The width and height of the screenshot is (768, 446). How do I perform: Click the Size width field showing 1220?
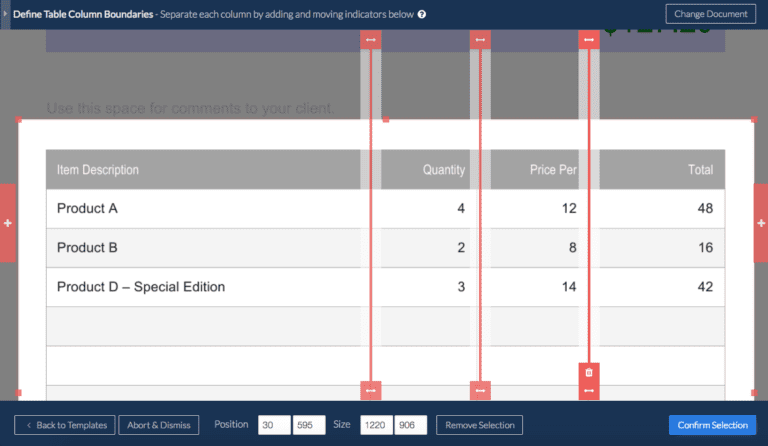click(376, 425)
